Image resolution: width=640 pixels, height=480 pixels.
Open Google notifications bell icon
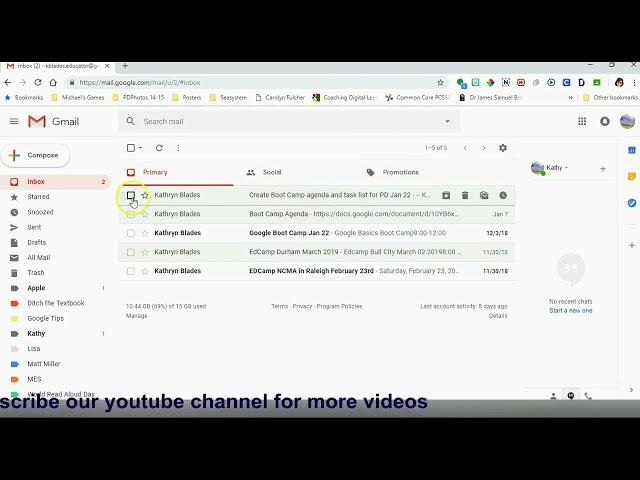pyautogui.click(x=604, y=121)
